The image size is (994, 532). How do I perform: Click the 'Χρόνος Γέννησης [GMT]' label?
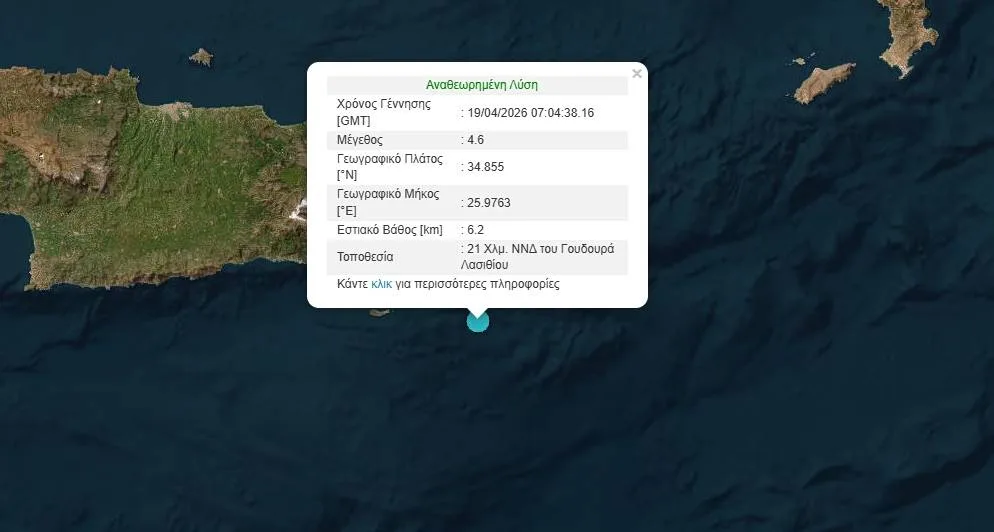click(383, 113)
